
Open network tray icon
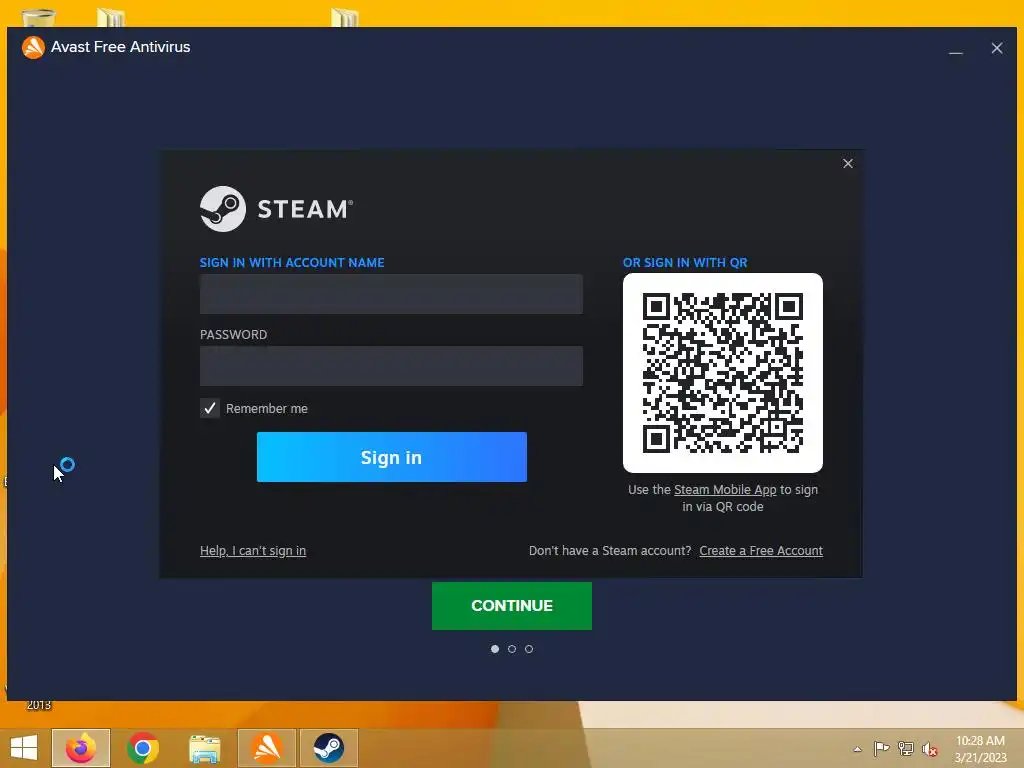click(906, 748)
